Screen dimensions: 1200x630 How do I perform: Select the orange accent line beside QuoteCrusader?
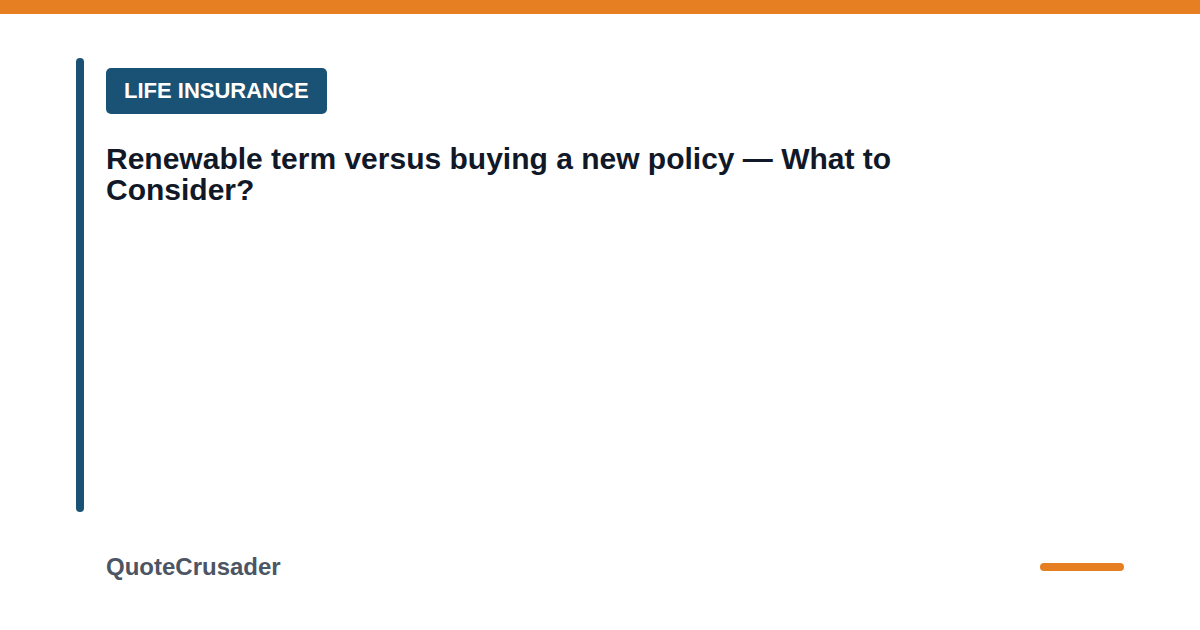click(1082, 567)
